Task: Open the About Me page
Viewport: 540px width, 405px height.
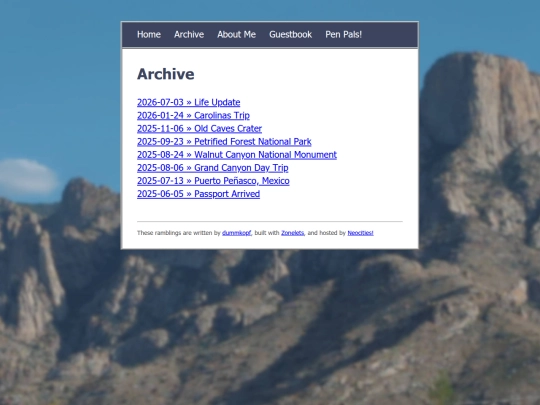Action: [x=236, y=34]
